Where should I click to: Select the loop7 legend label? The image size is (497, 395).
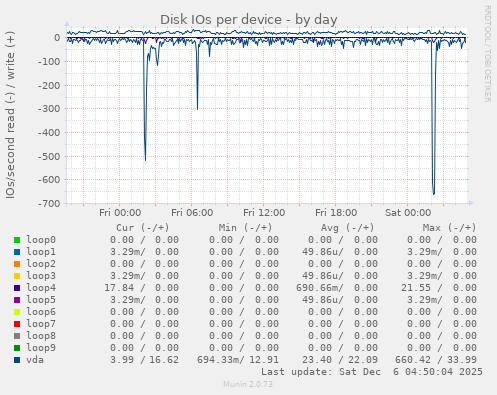click(41, 324)
